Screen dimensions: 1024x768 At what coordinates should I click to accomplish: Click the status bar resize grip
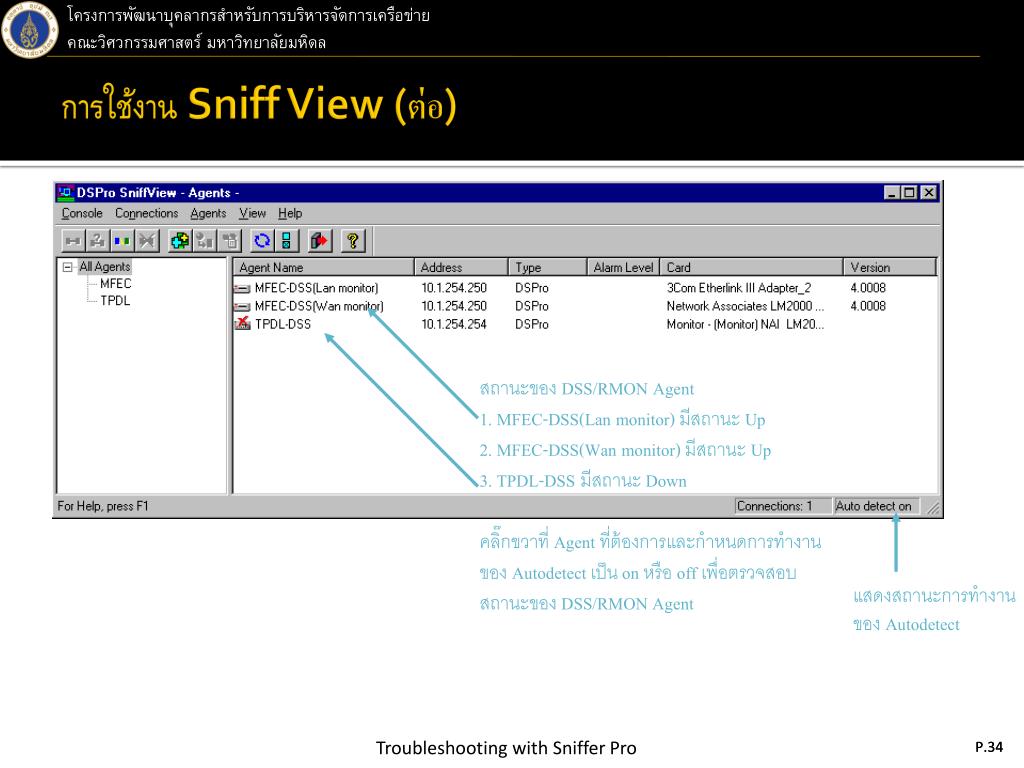(x=933, y=508)
